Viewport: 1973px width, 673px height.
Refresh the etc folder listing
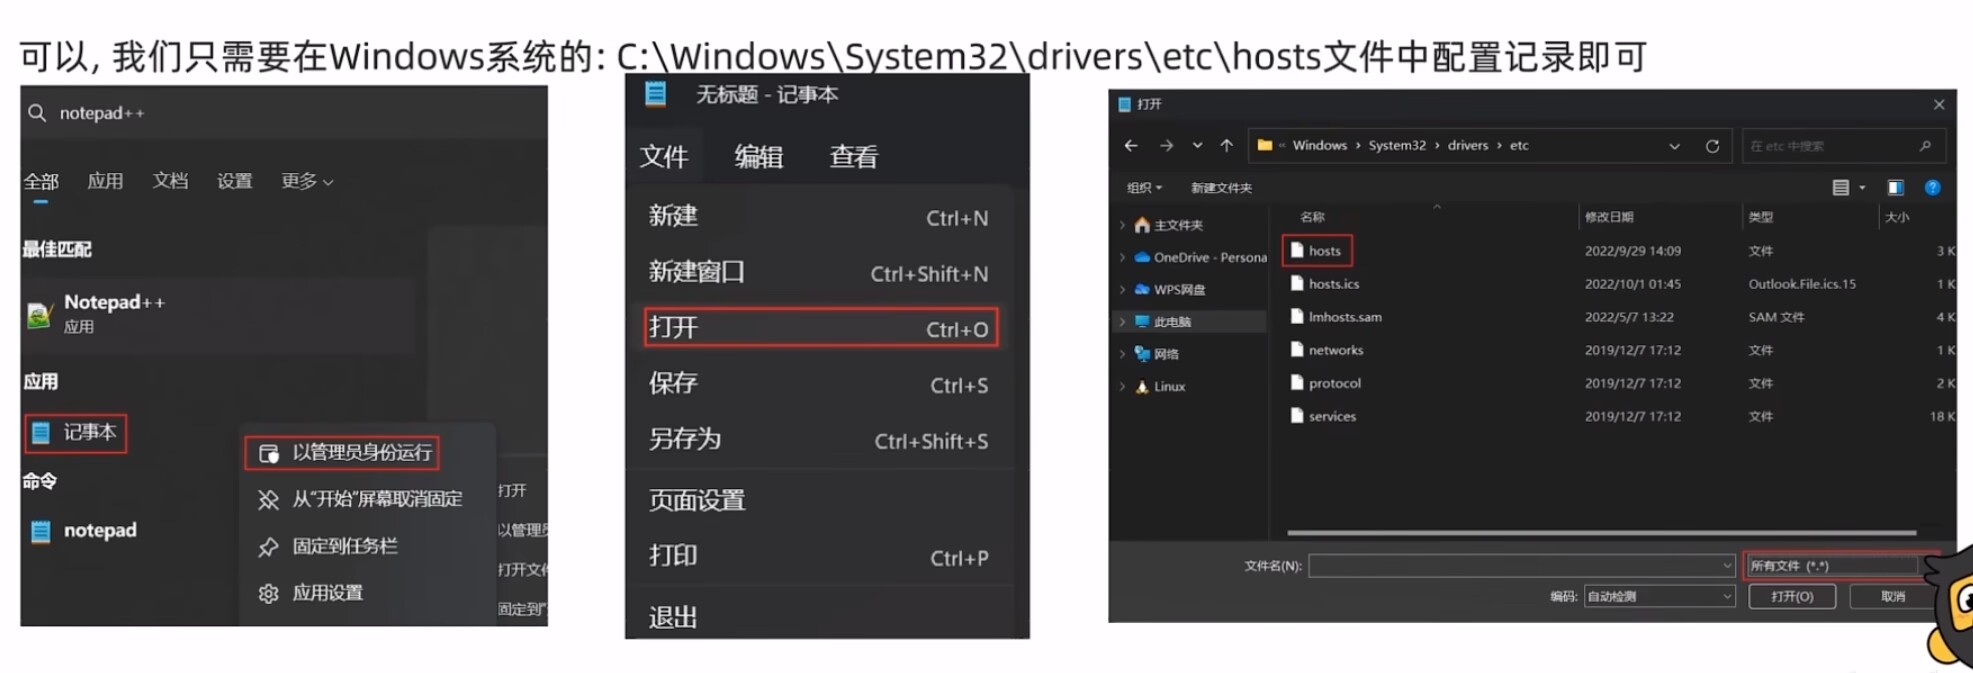pos(1712,146)
